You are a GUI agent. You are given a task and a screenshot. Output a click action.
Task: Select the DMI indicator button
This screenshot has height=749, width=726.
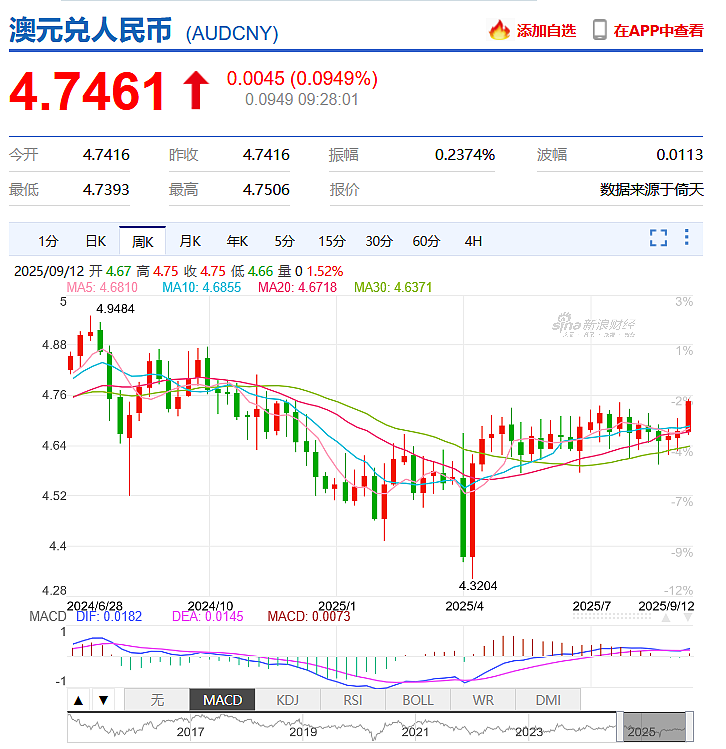pyautogui.click(x=548, y=700)
